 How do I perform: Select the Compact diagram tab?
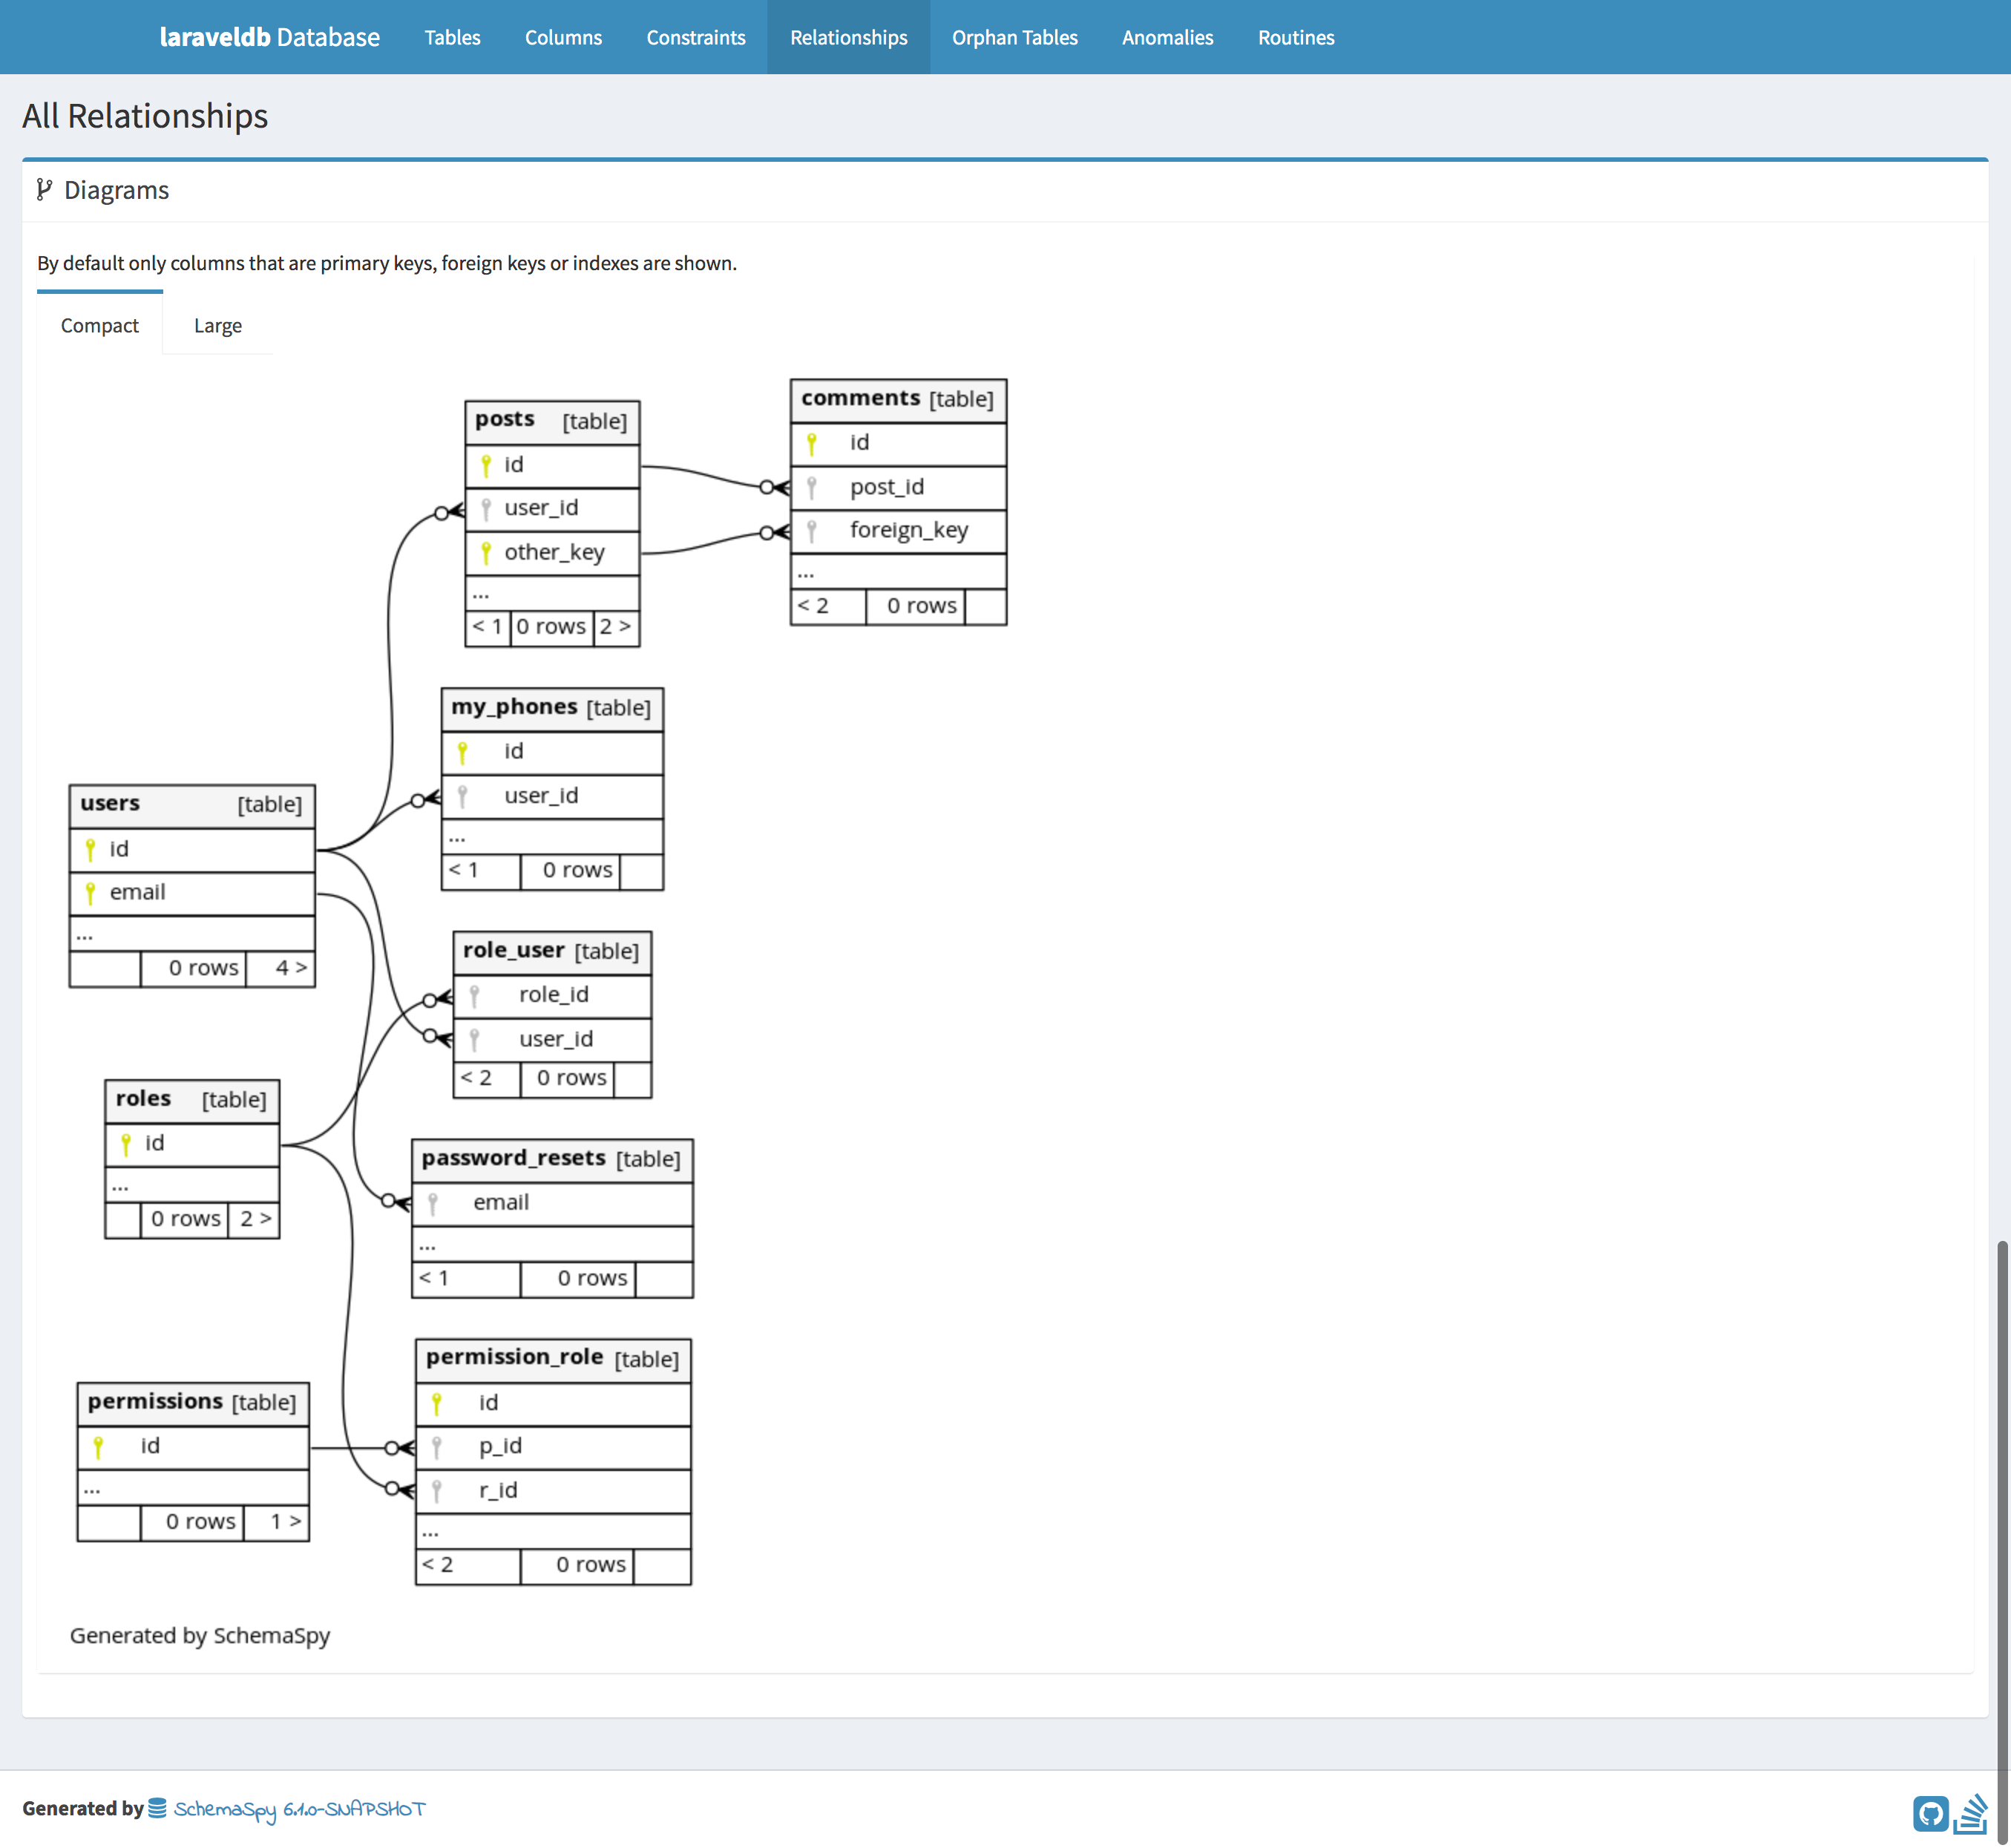pos(99,325)
